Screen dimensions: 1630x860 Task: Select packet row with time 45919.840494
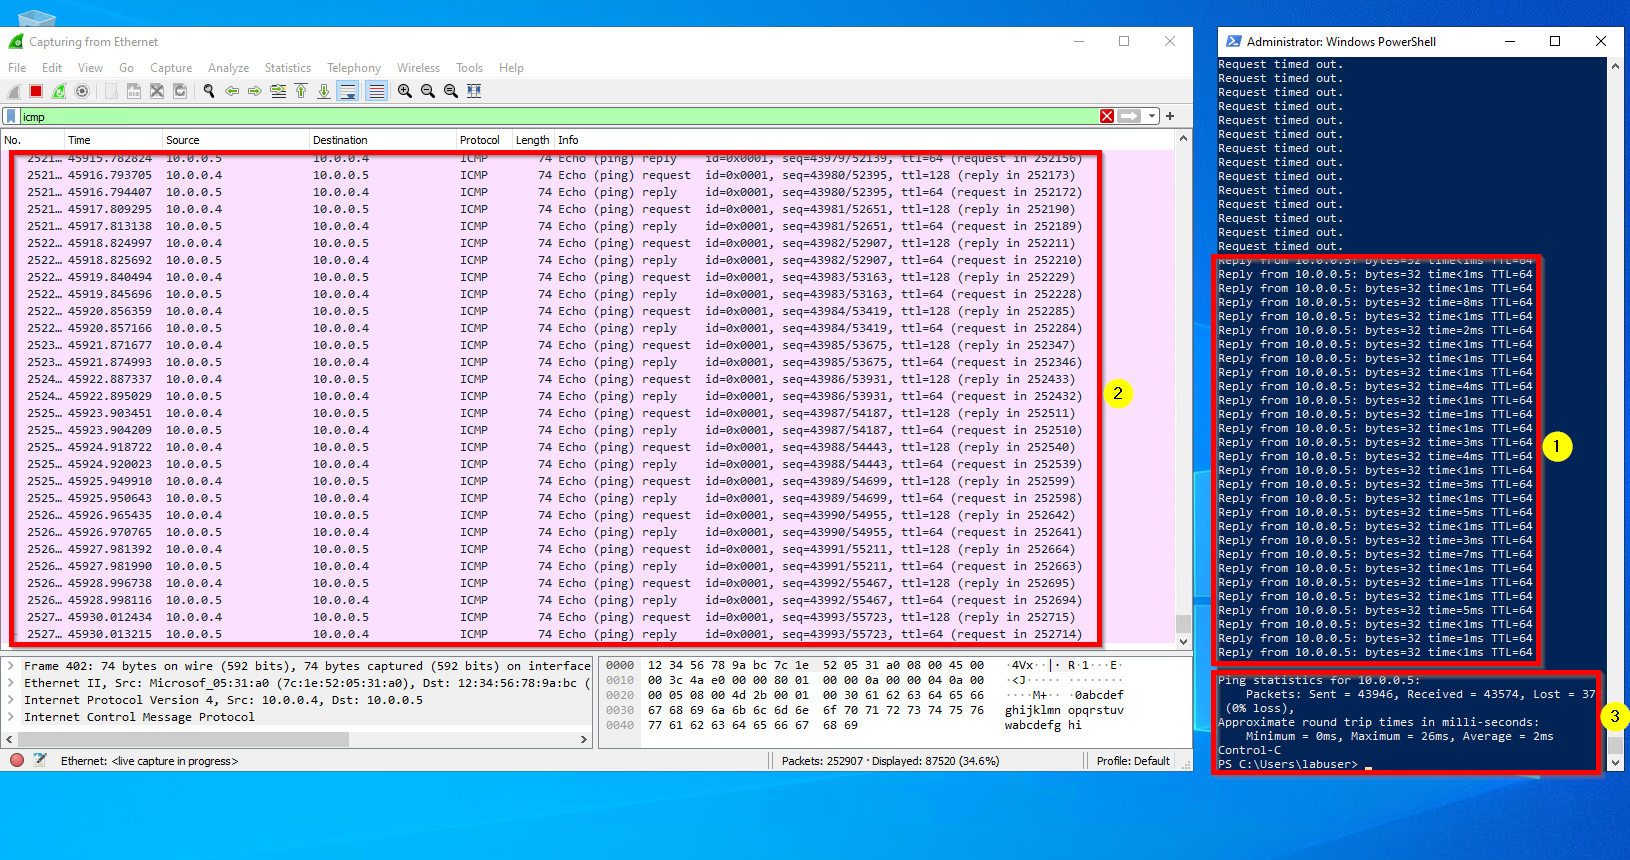coord(588,277)
